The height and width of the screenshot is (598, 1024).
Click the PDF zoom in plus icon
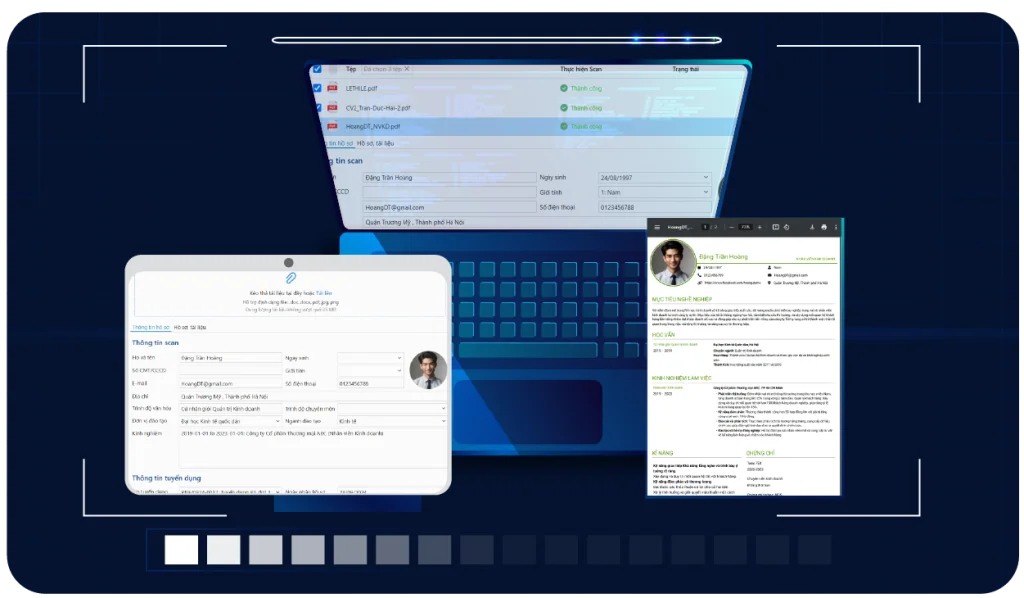[x=761, y=227]
